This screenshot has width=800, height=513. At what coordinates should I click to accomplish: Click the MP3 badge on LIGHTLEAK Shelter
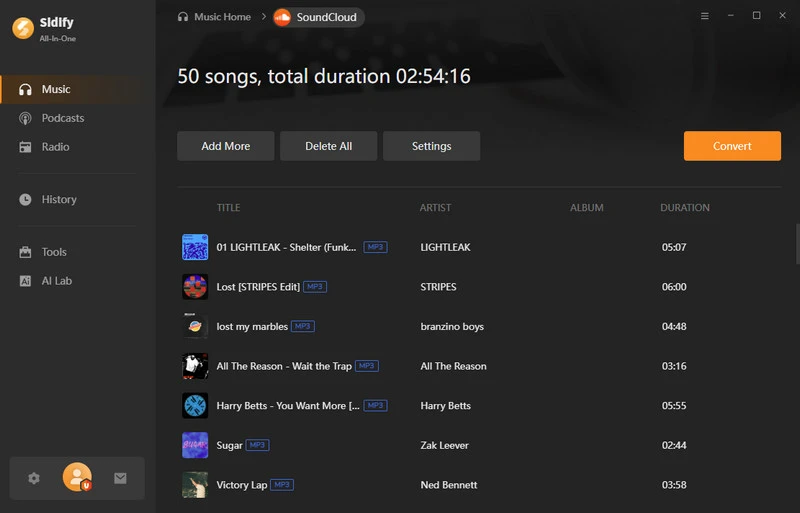point(376,247)
